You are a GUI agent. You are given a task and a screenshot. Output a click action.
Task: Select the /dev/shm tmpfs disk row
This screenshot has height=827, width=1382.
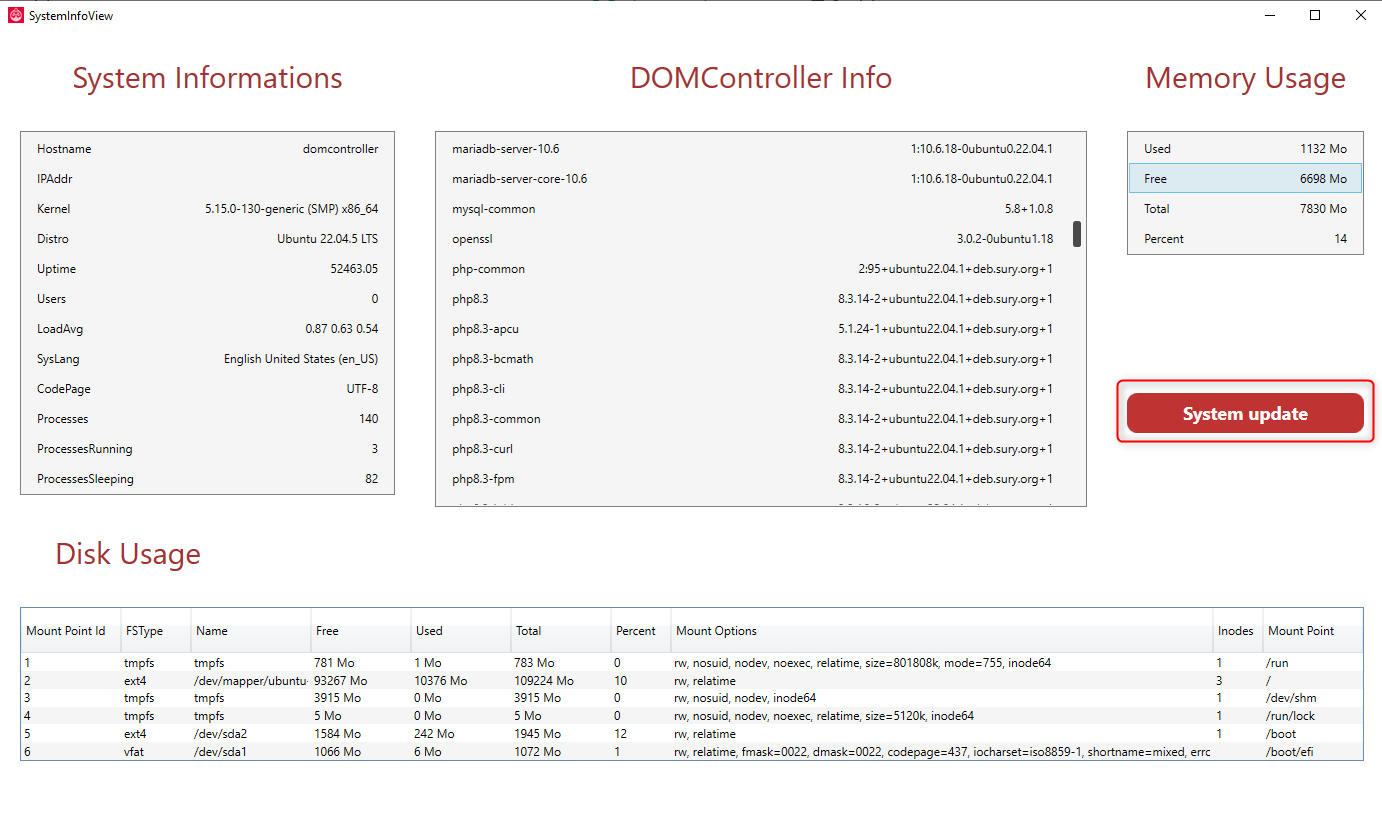(x=691, y=698)
